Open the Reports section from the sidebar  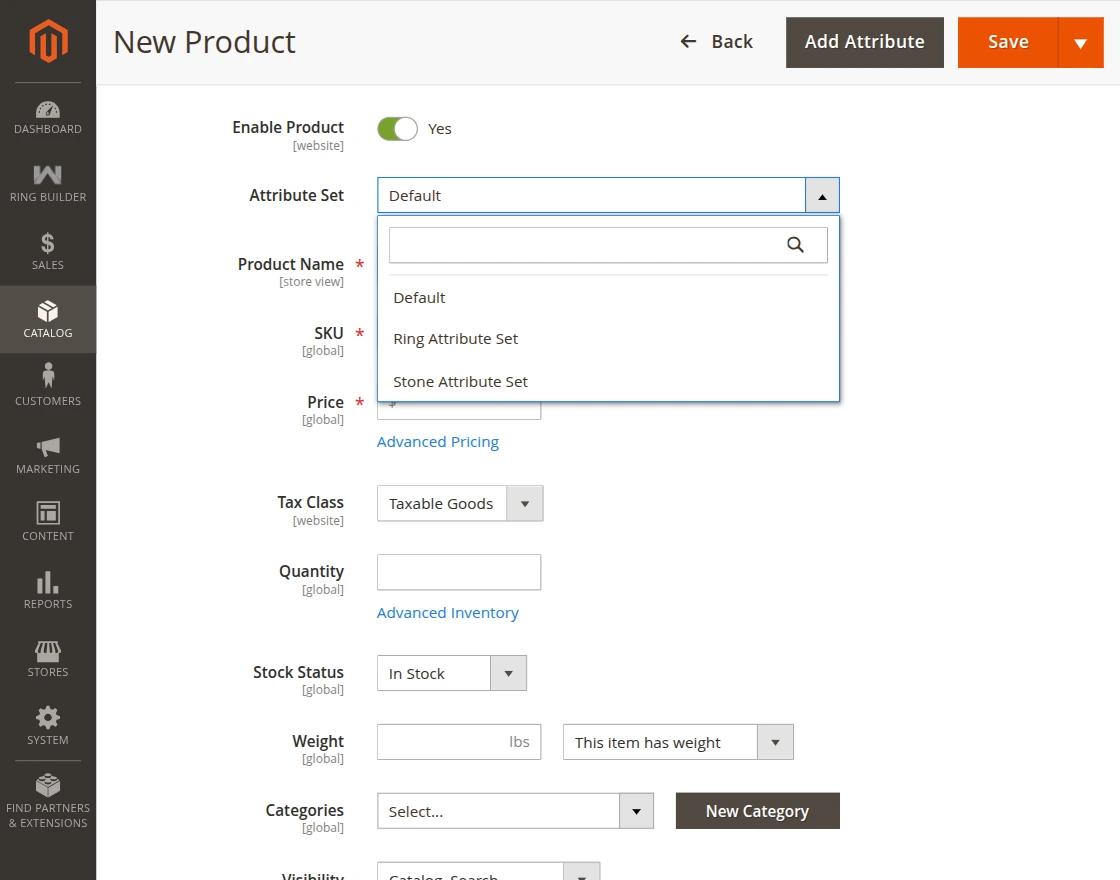47,588
